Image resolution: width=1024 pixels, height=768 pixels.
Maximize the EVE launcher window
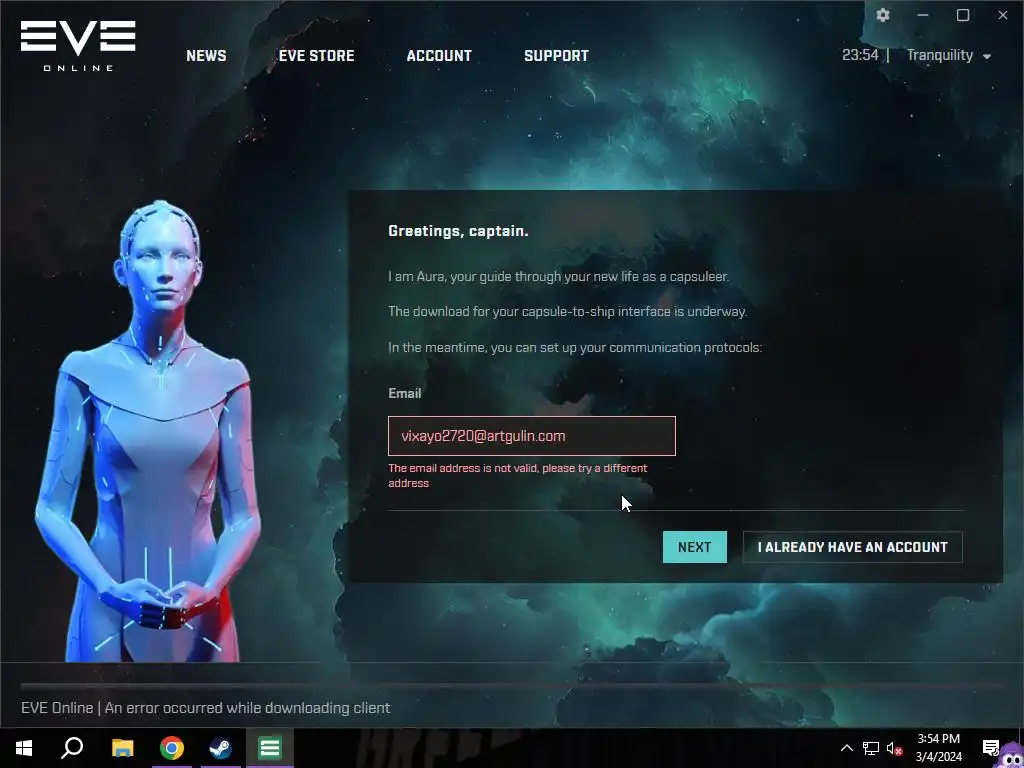963,15
